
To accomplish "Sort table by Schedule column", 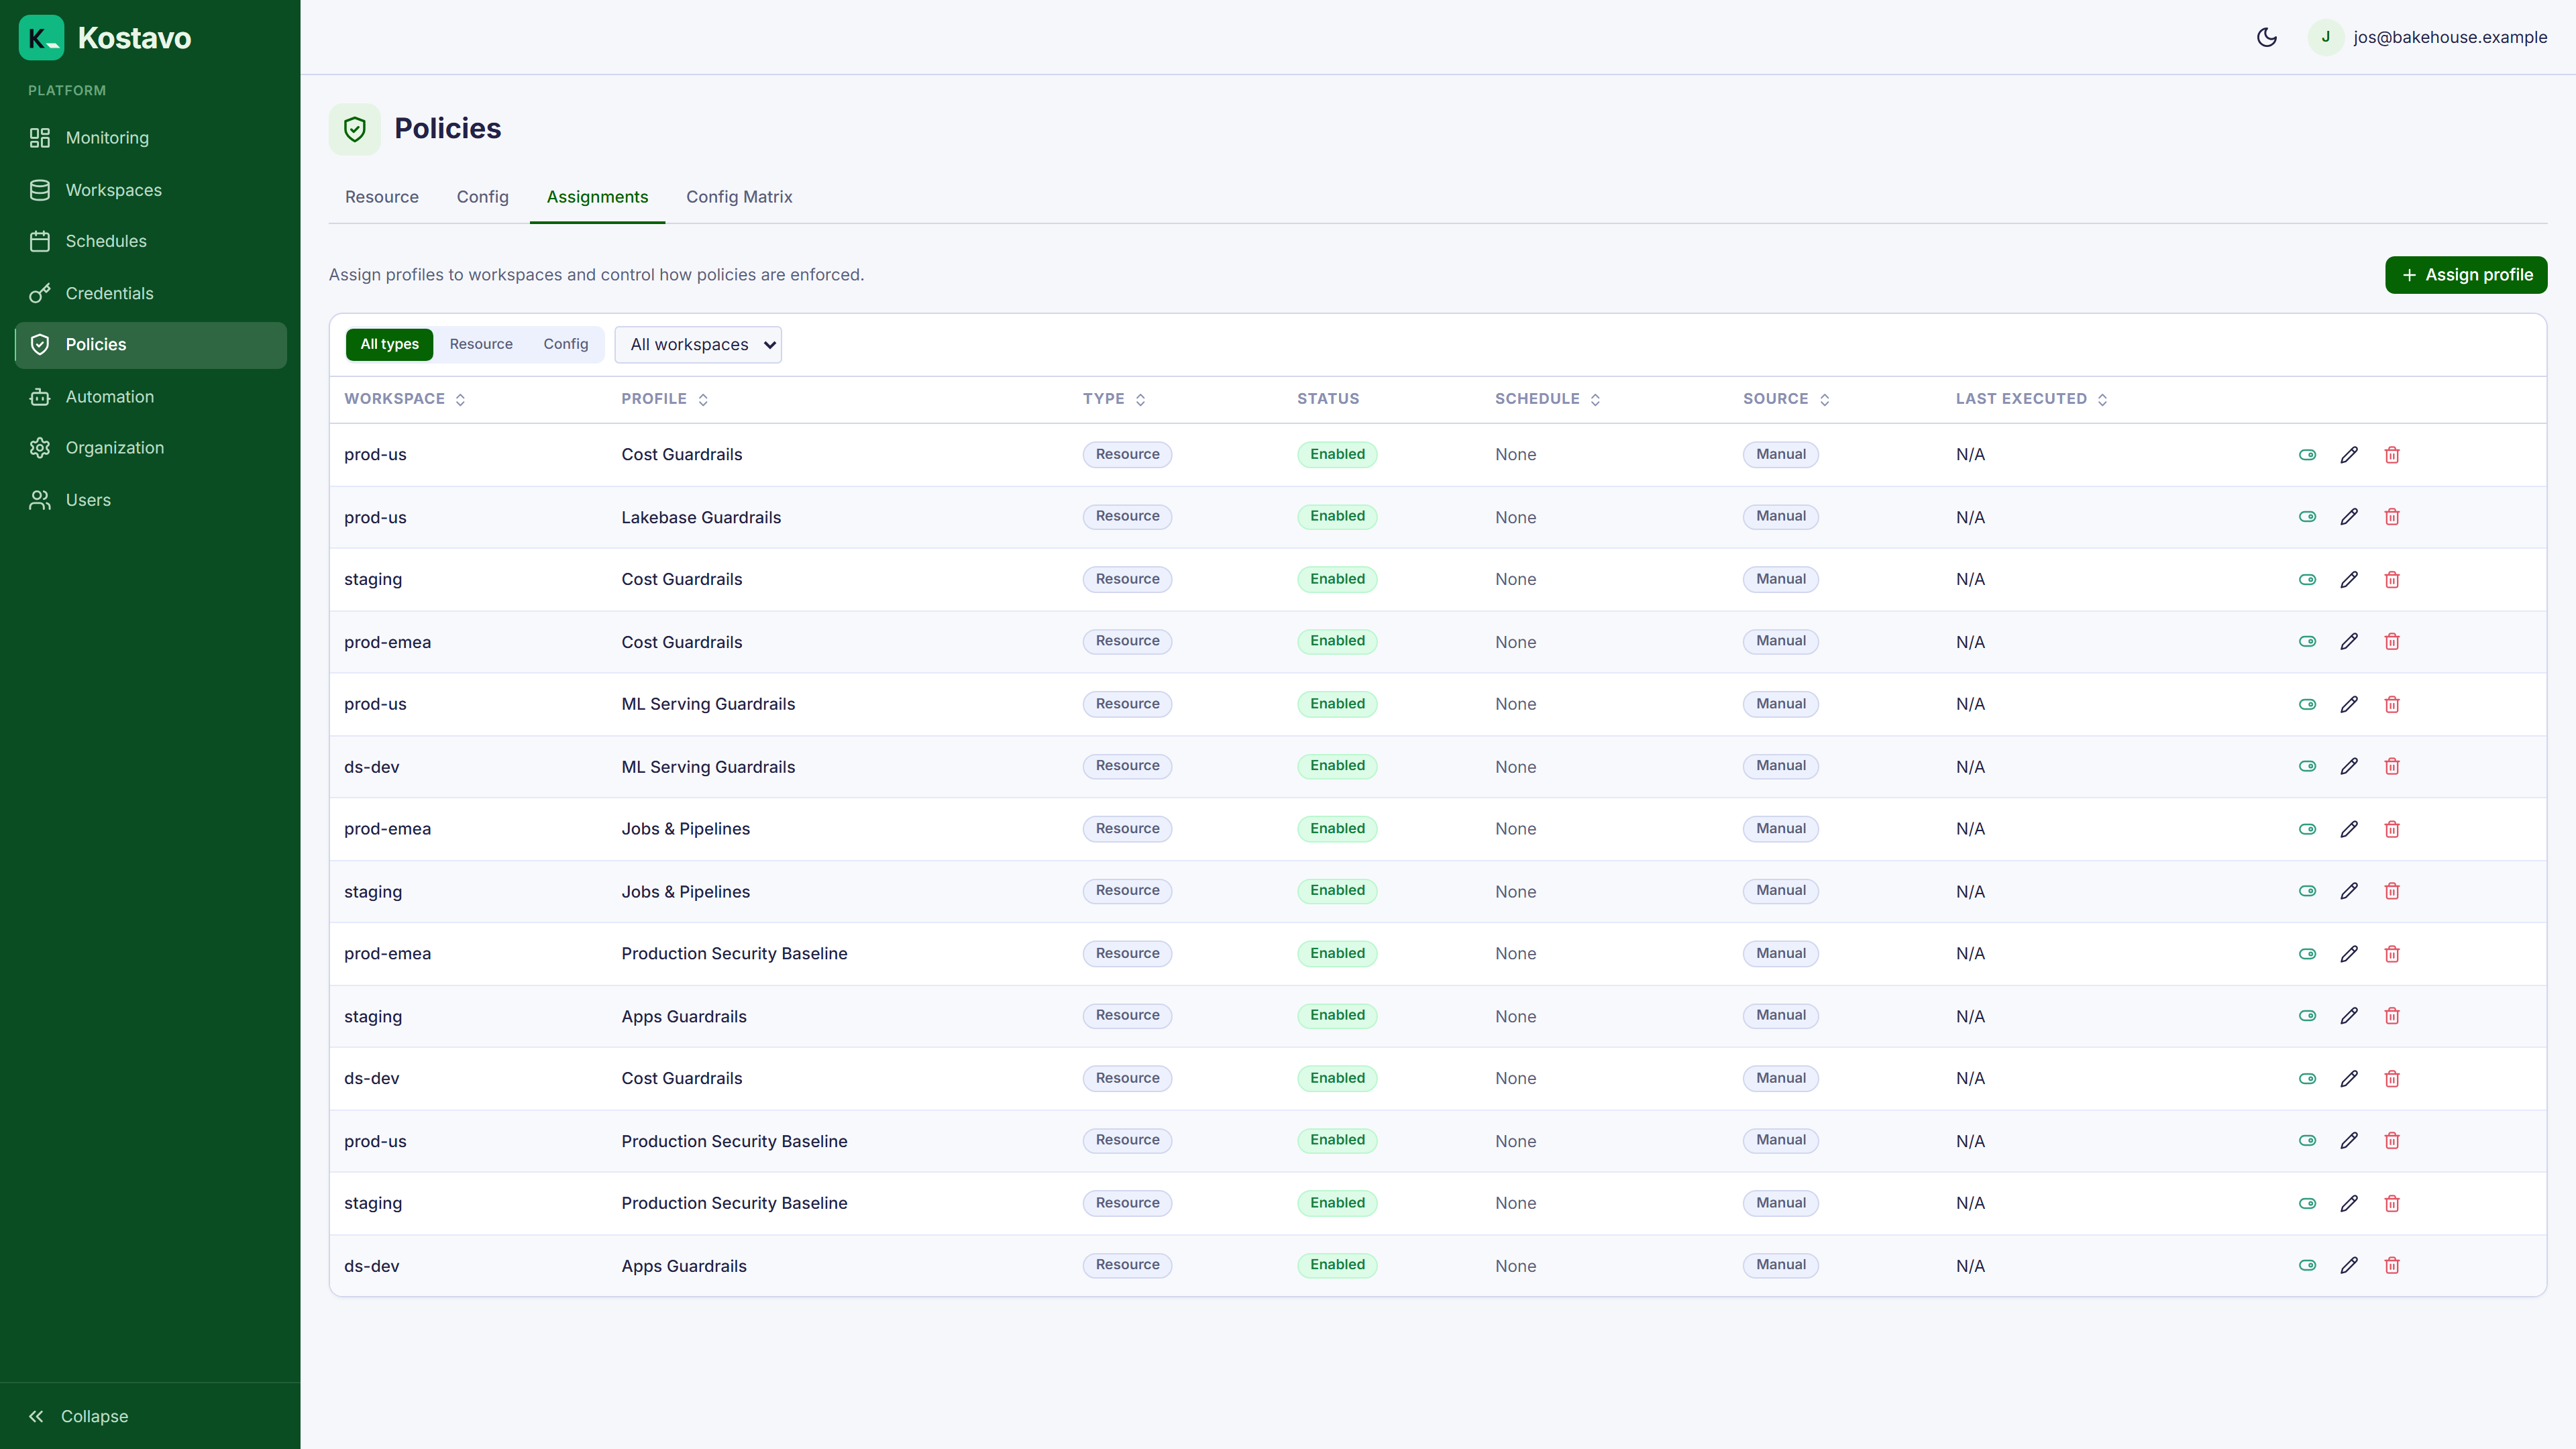I will coord(1548,399).
